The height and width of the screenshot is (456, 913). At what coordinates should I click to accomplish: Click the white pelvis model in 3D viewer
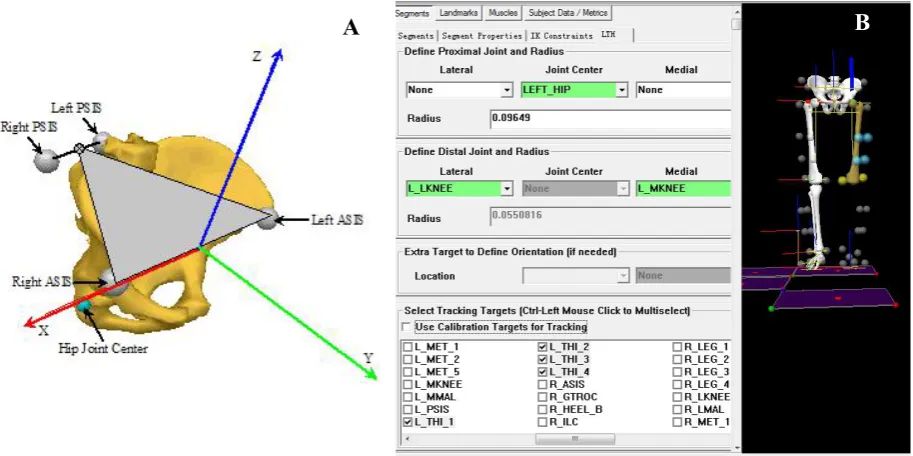[x=833, y=93]
